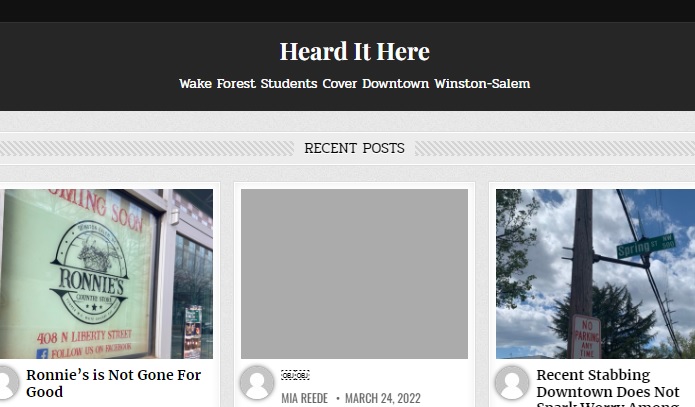The image size is (695, 407).
Task: Click the top black navigation bar
Action: (348, 11)
